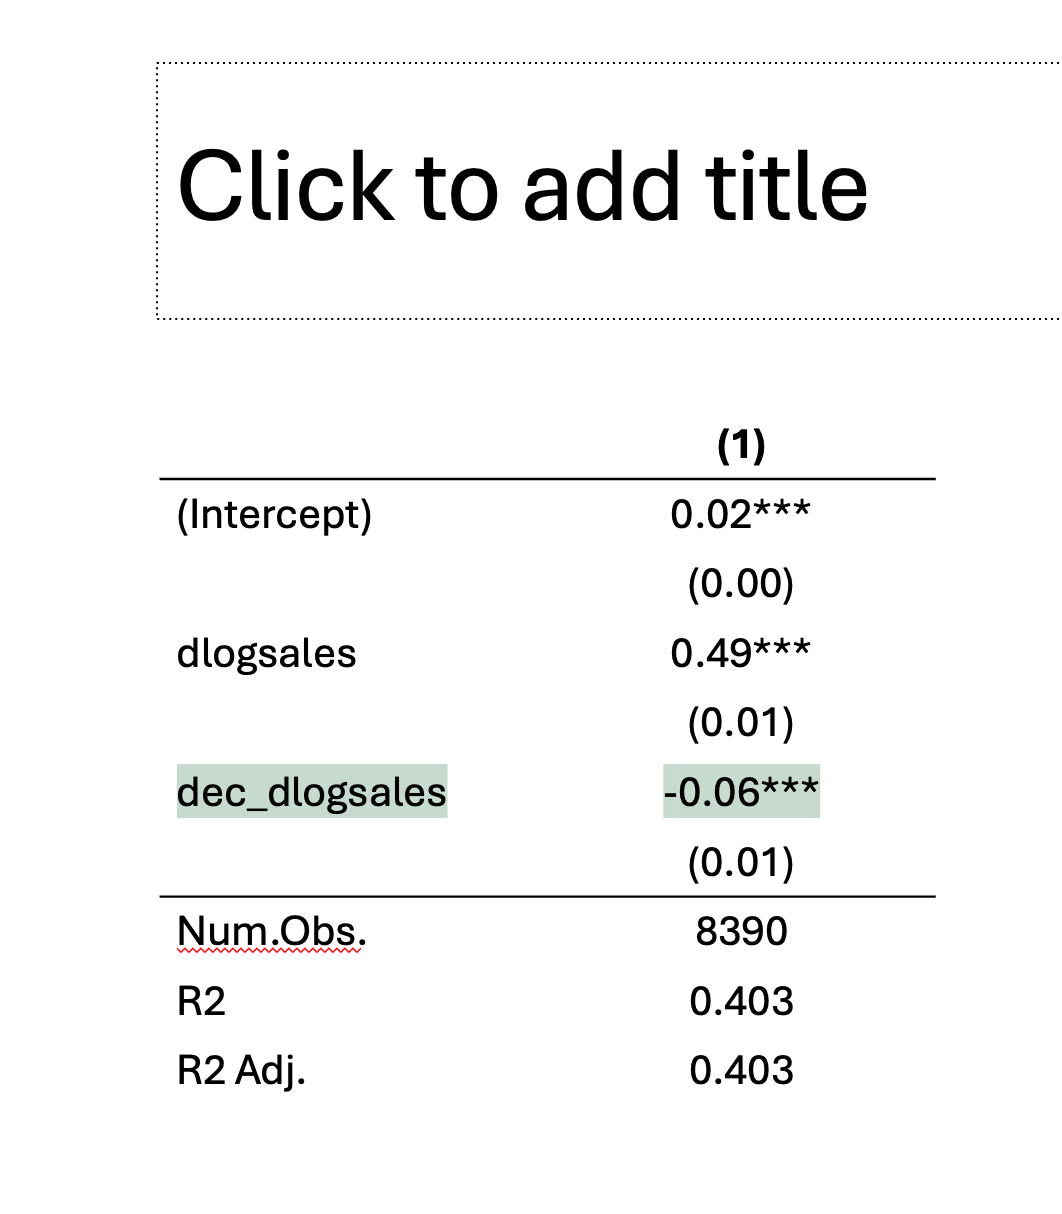Select the highlighted -0.06*** coefficient

point(740,792)
